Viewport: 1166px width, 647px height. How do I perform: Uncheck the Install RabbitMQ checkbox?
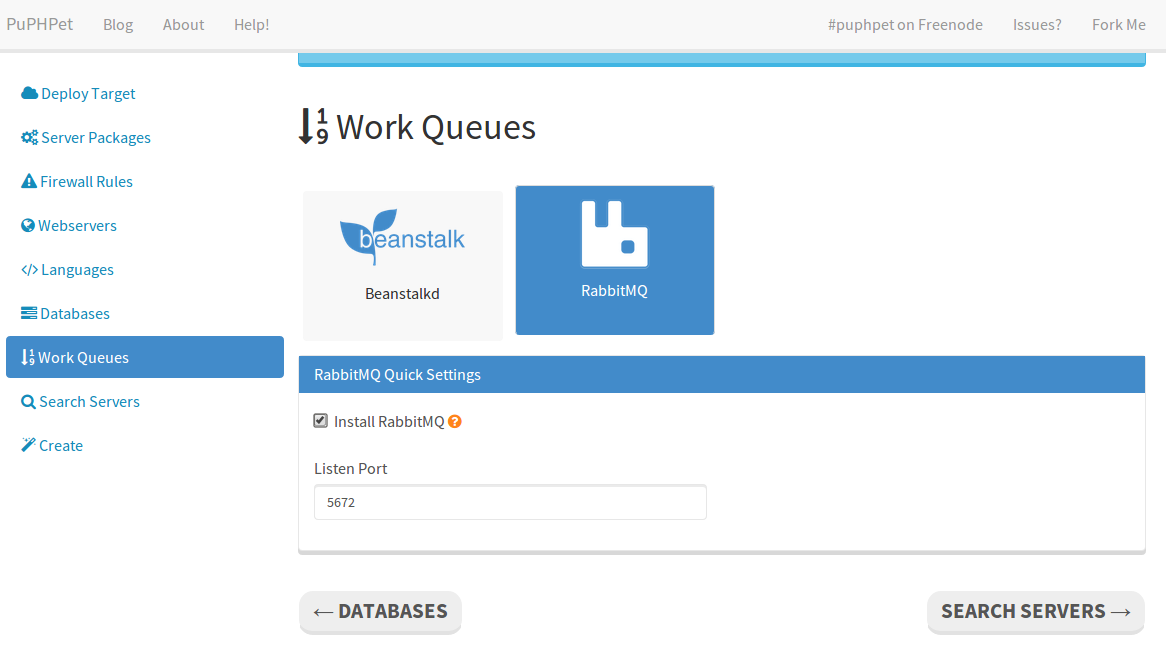(321, 421)
